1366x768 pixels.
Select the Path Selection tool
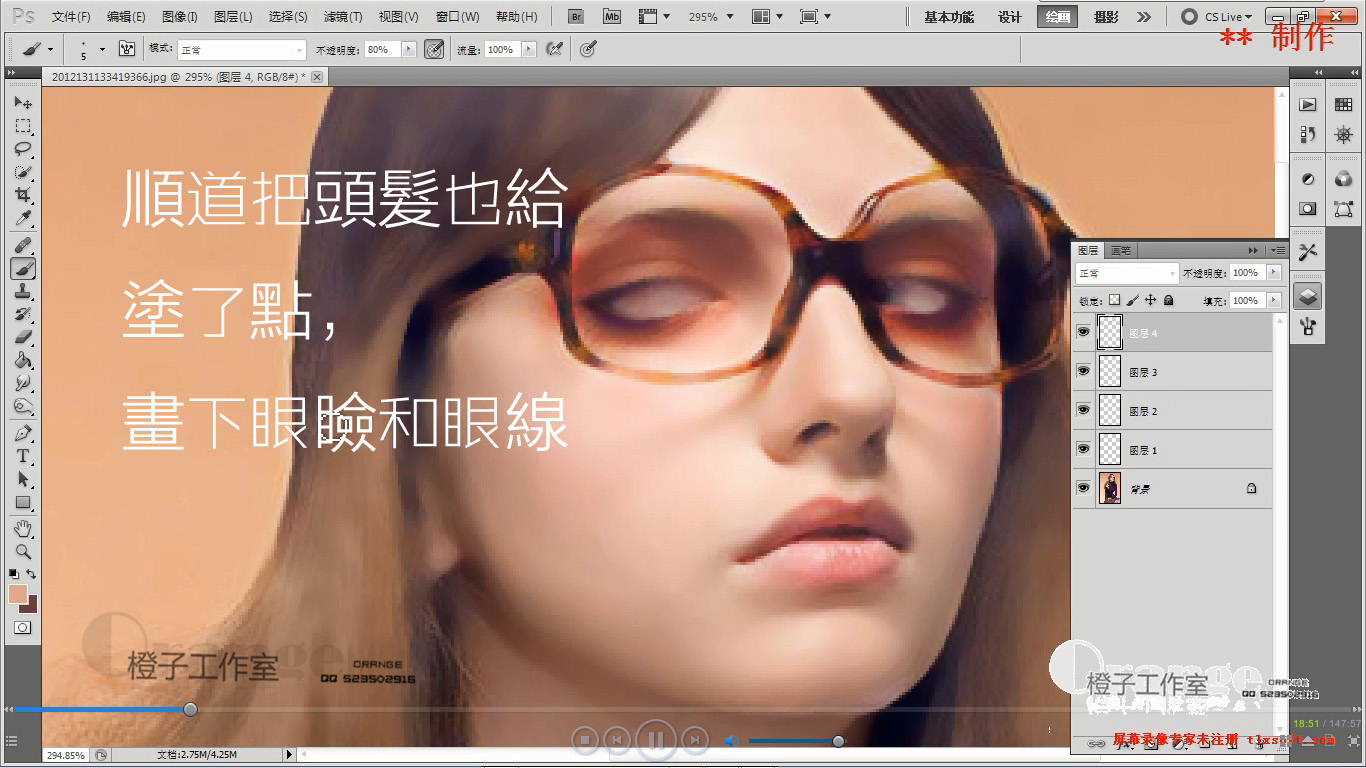coord(23,480)
